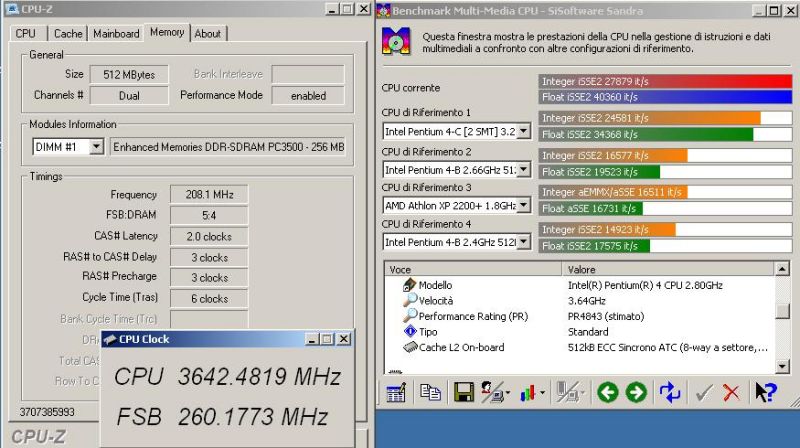The width and height of the screenshot is (800, 448).
Task: Click the Cycle Time (Tras) 6 clocks value
Action: pos(209,298)
